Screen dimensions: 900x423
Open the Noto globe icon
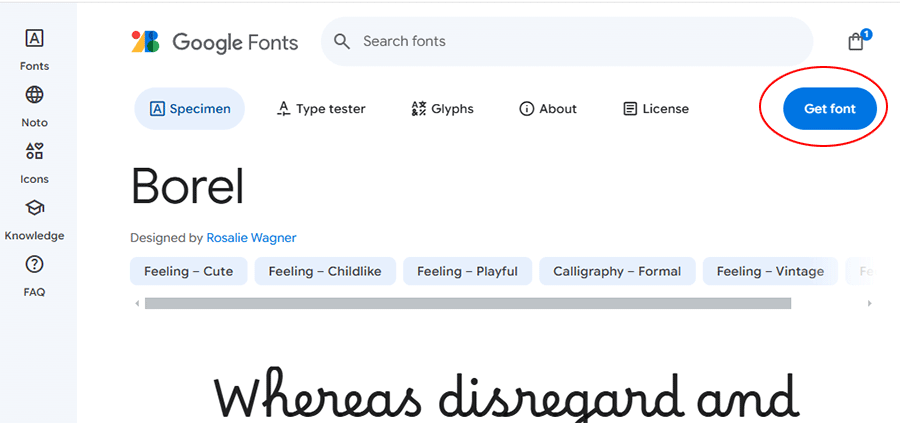point(34,96)
